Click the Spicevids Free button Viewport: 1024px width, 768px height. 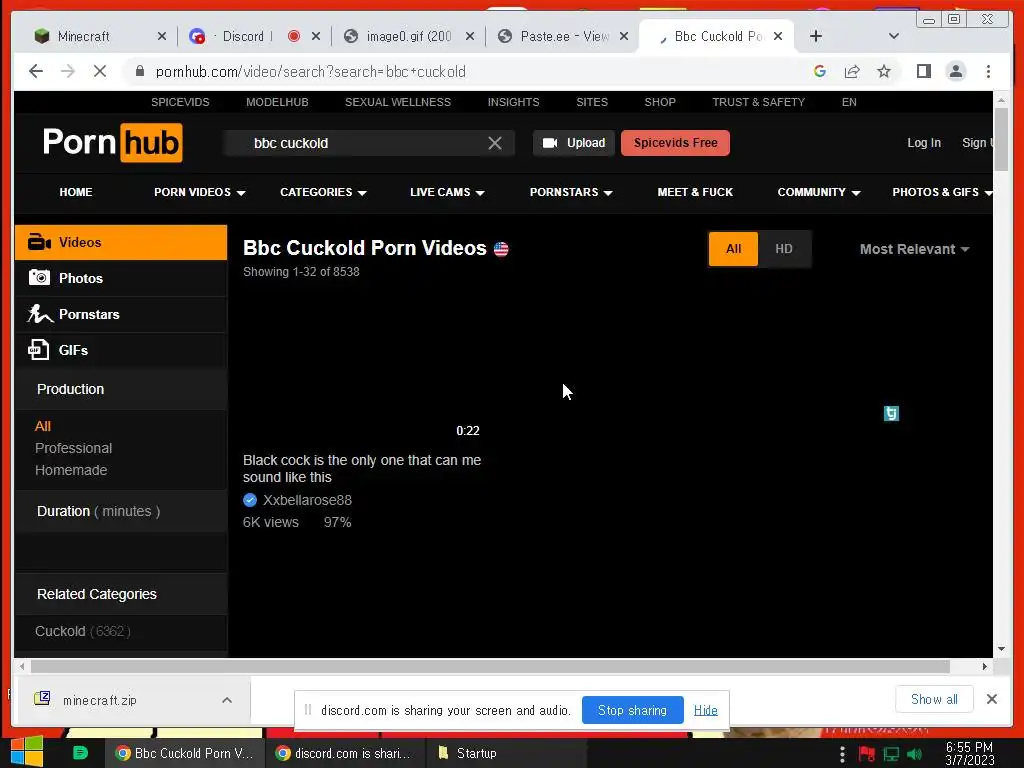click(x=675, y=143)
